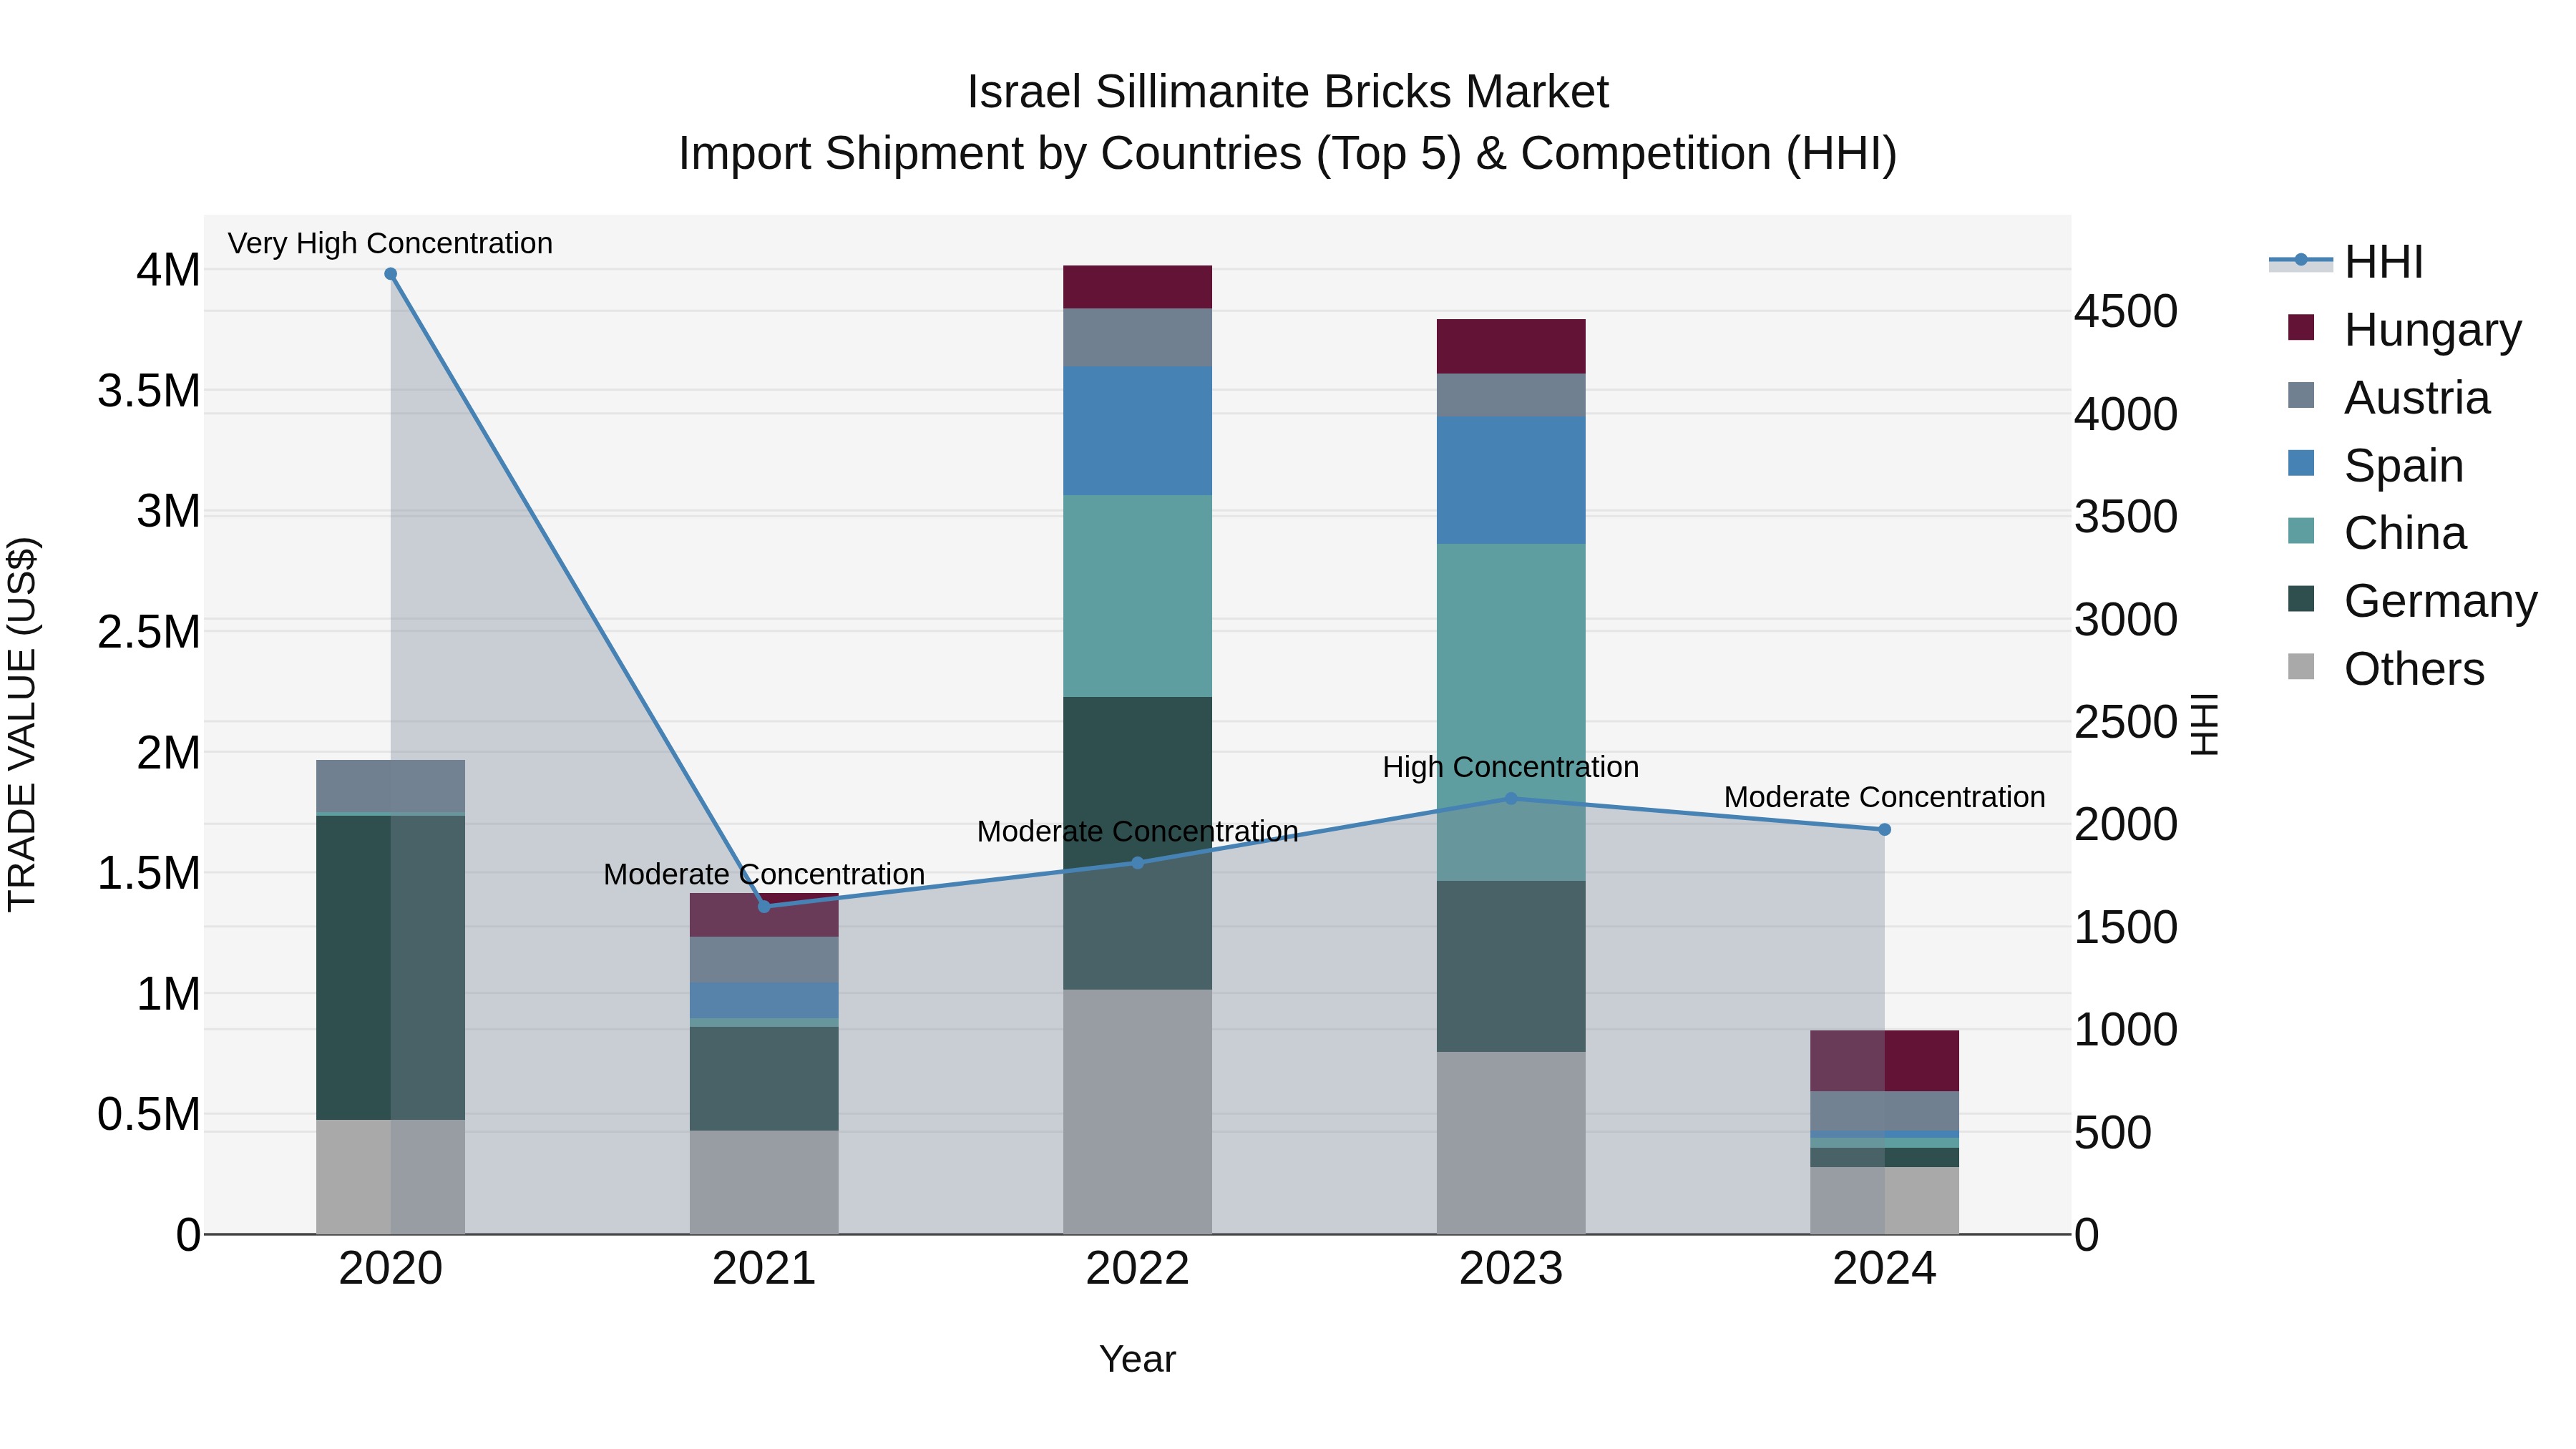Select the 2024 HHI data point
This screenshot has height=1449, width=2576.
pyautogui.click(x=1884, y=830)
